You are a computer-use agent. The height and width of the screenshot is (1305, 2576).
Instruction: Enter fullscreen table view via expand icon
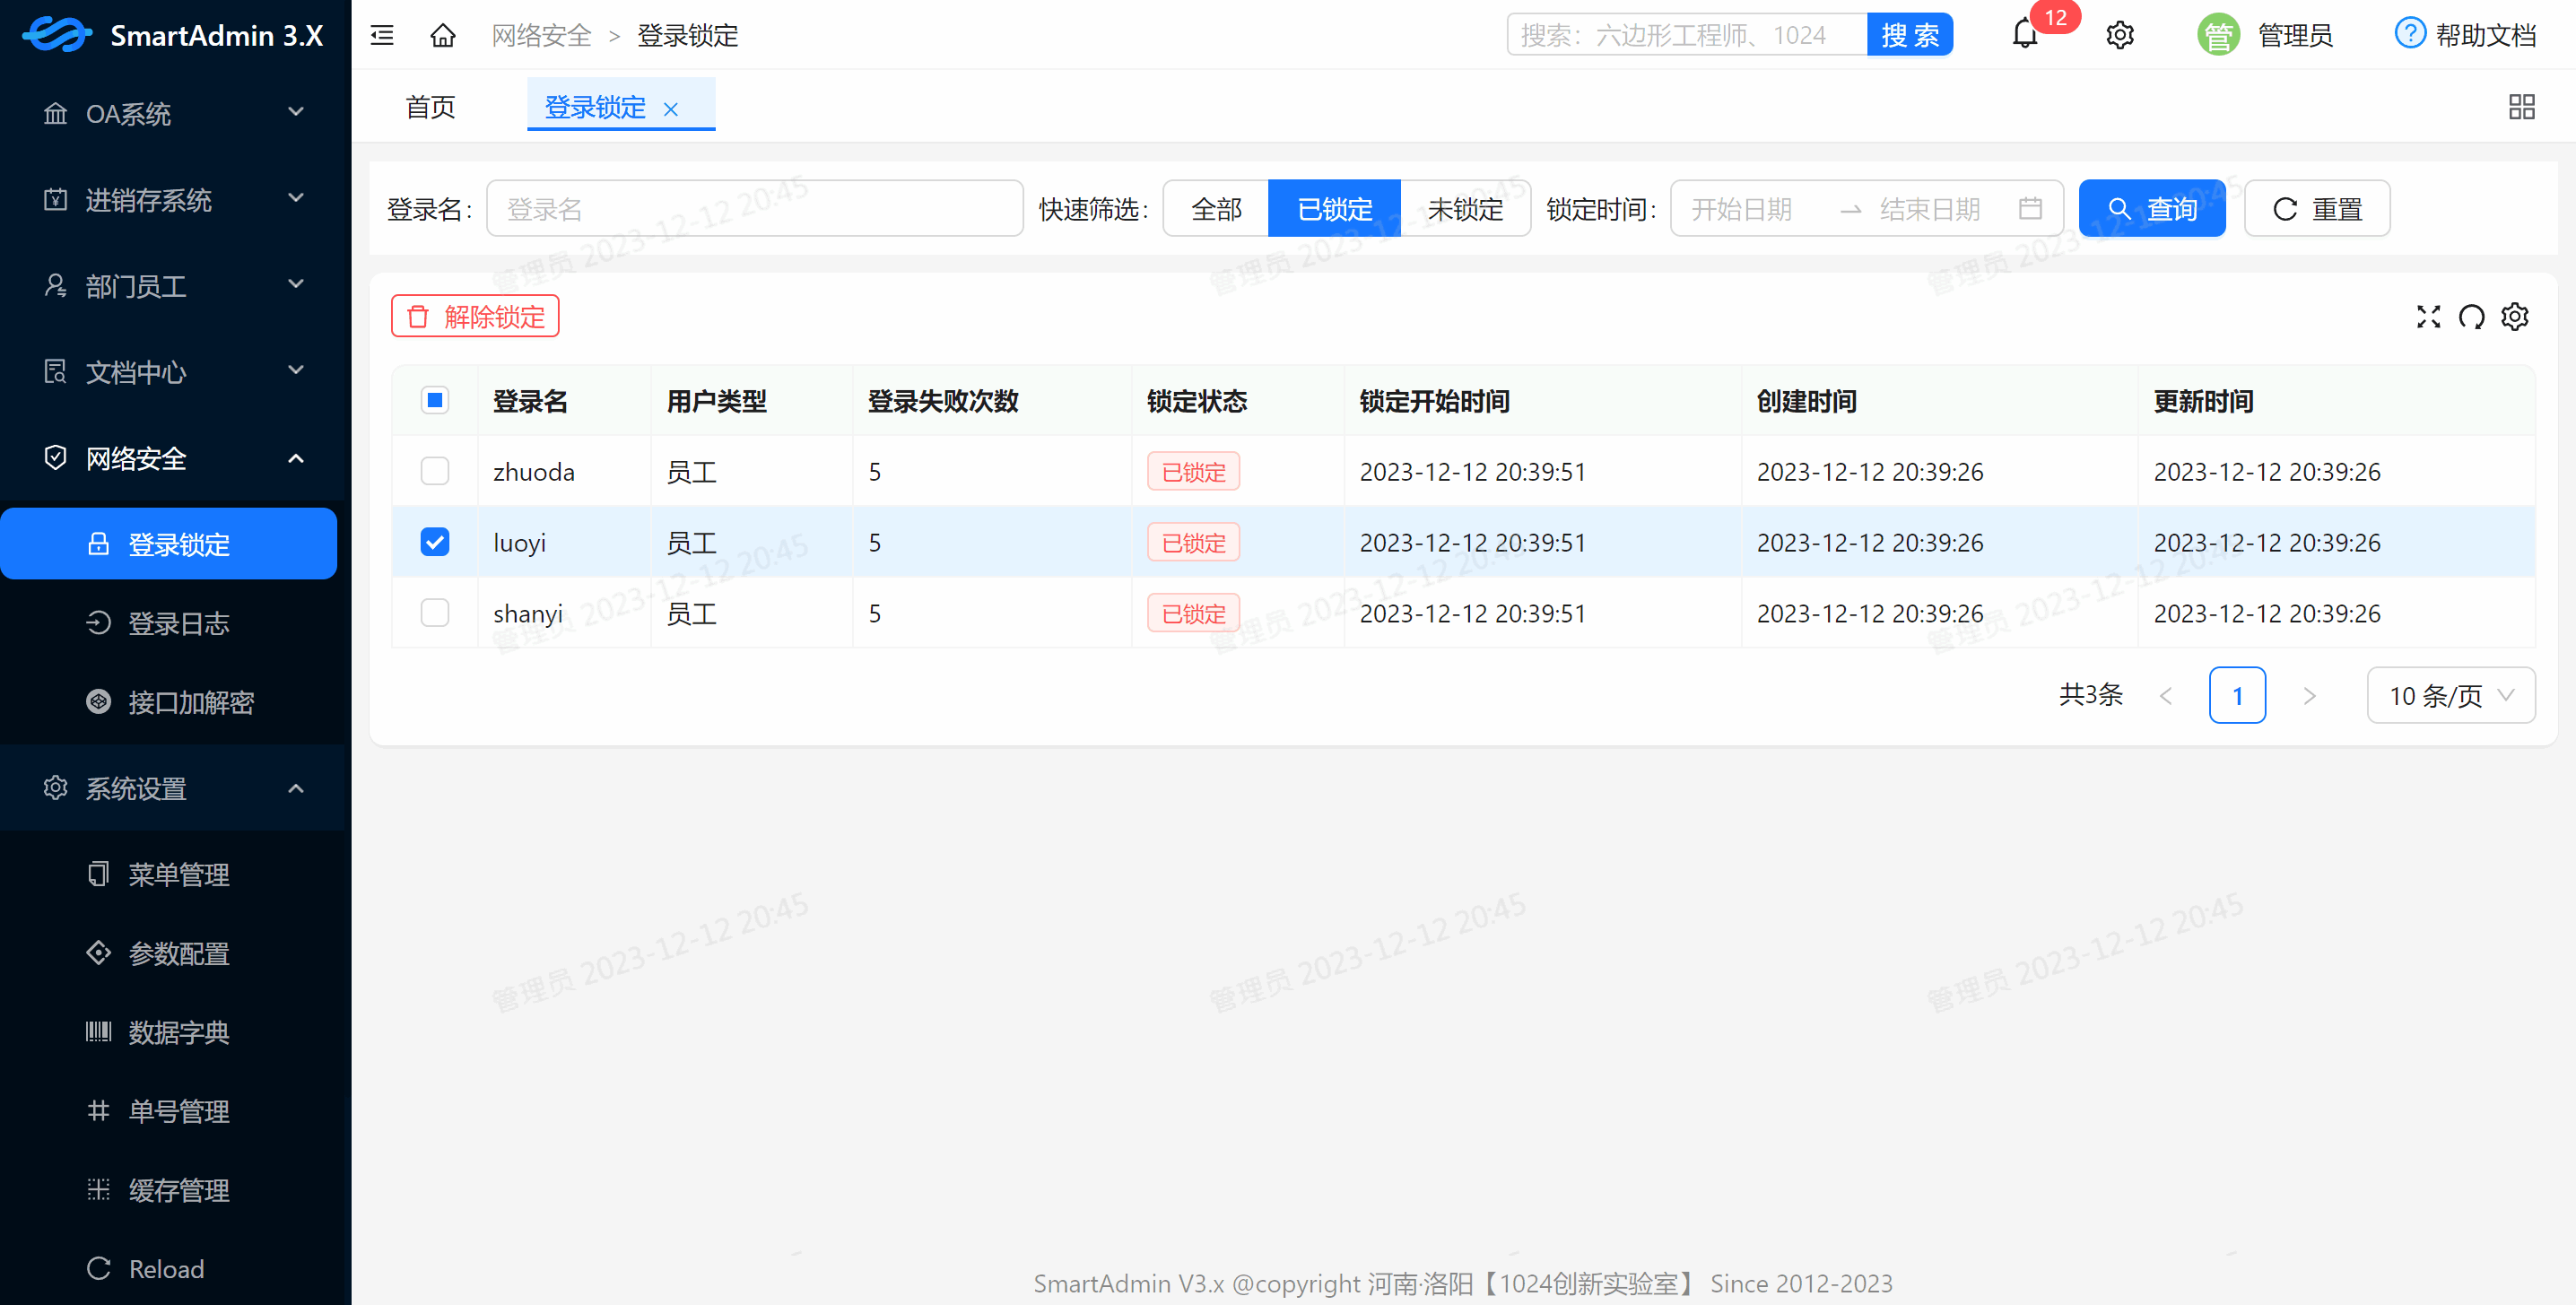tap(2428, 317)
